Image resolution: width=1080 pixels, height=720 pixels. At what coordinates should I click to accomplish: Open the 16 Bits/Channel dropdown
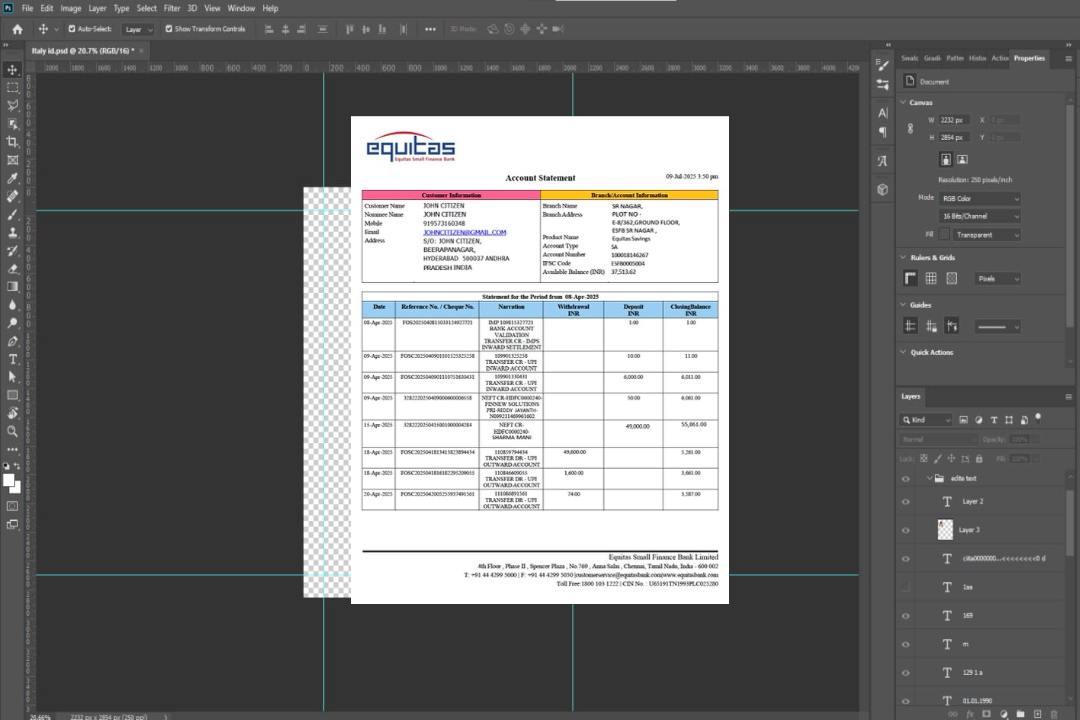pyautogui.click(x=979, y=216)
